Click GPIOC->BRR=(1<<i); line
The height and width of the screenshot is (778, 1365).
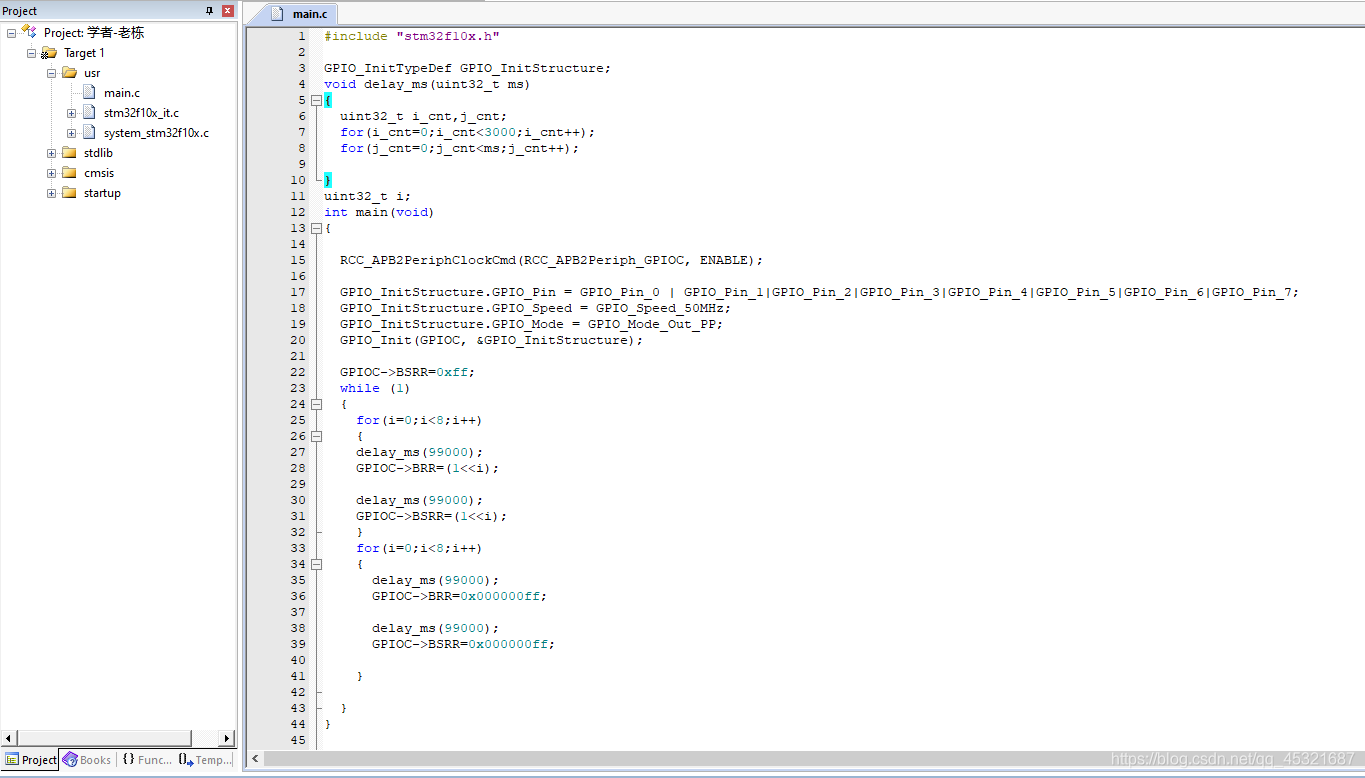427,468
